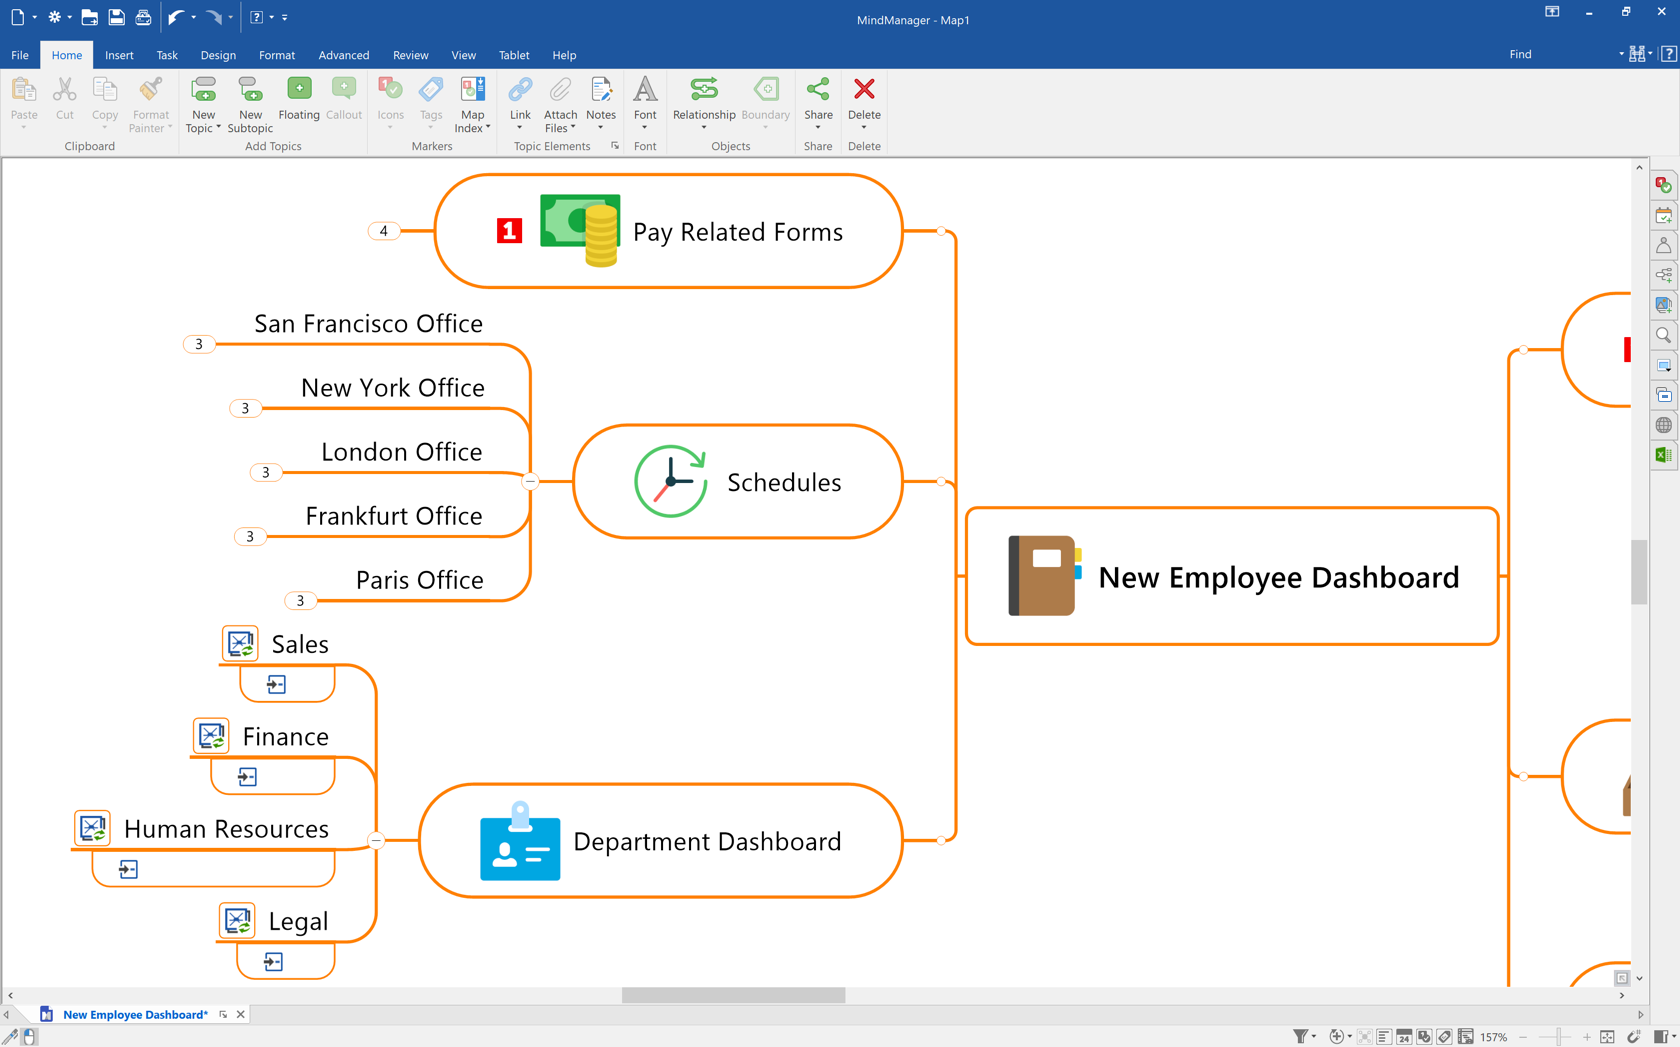This screenshot has height=1047, width=1680.
Task: Open the Notes tool
Action: point(600,99)
